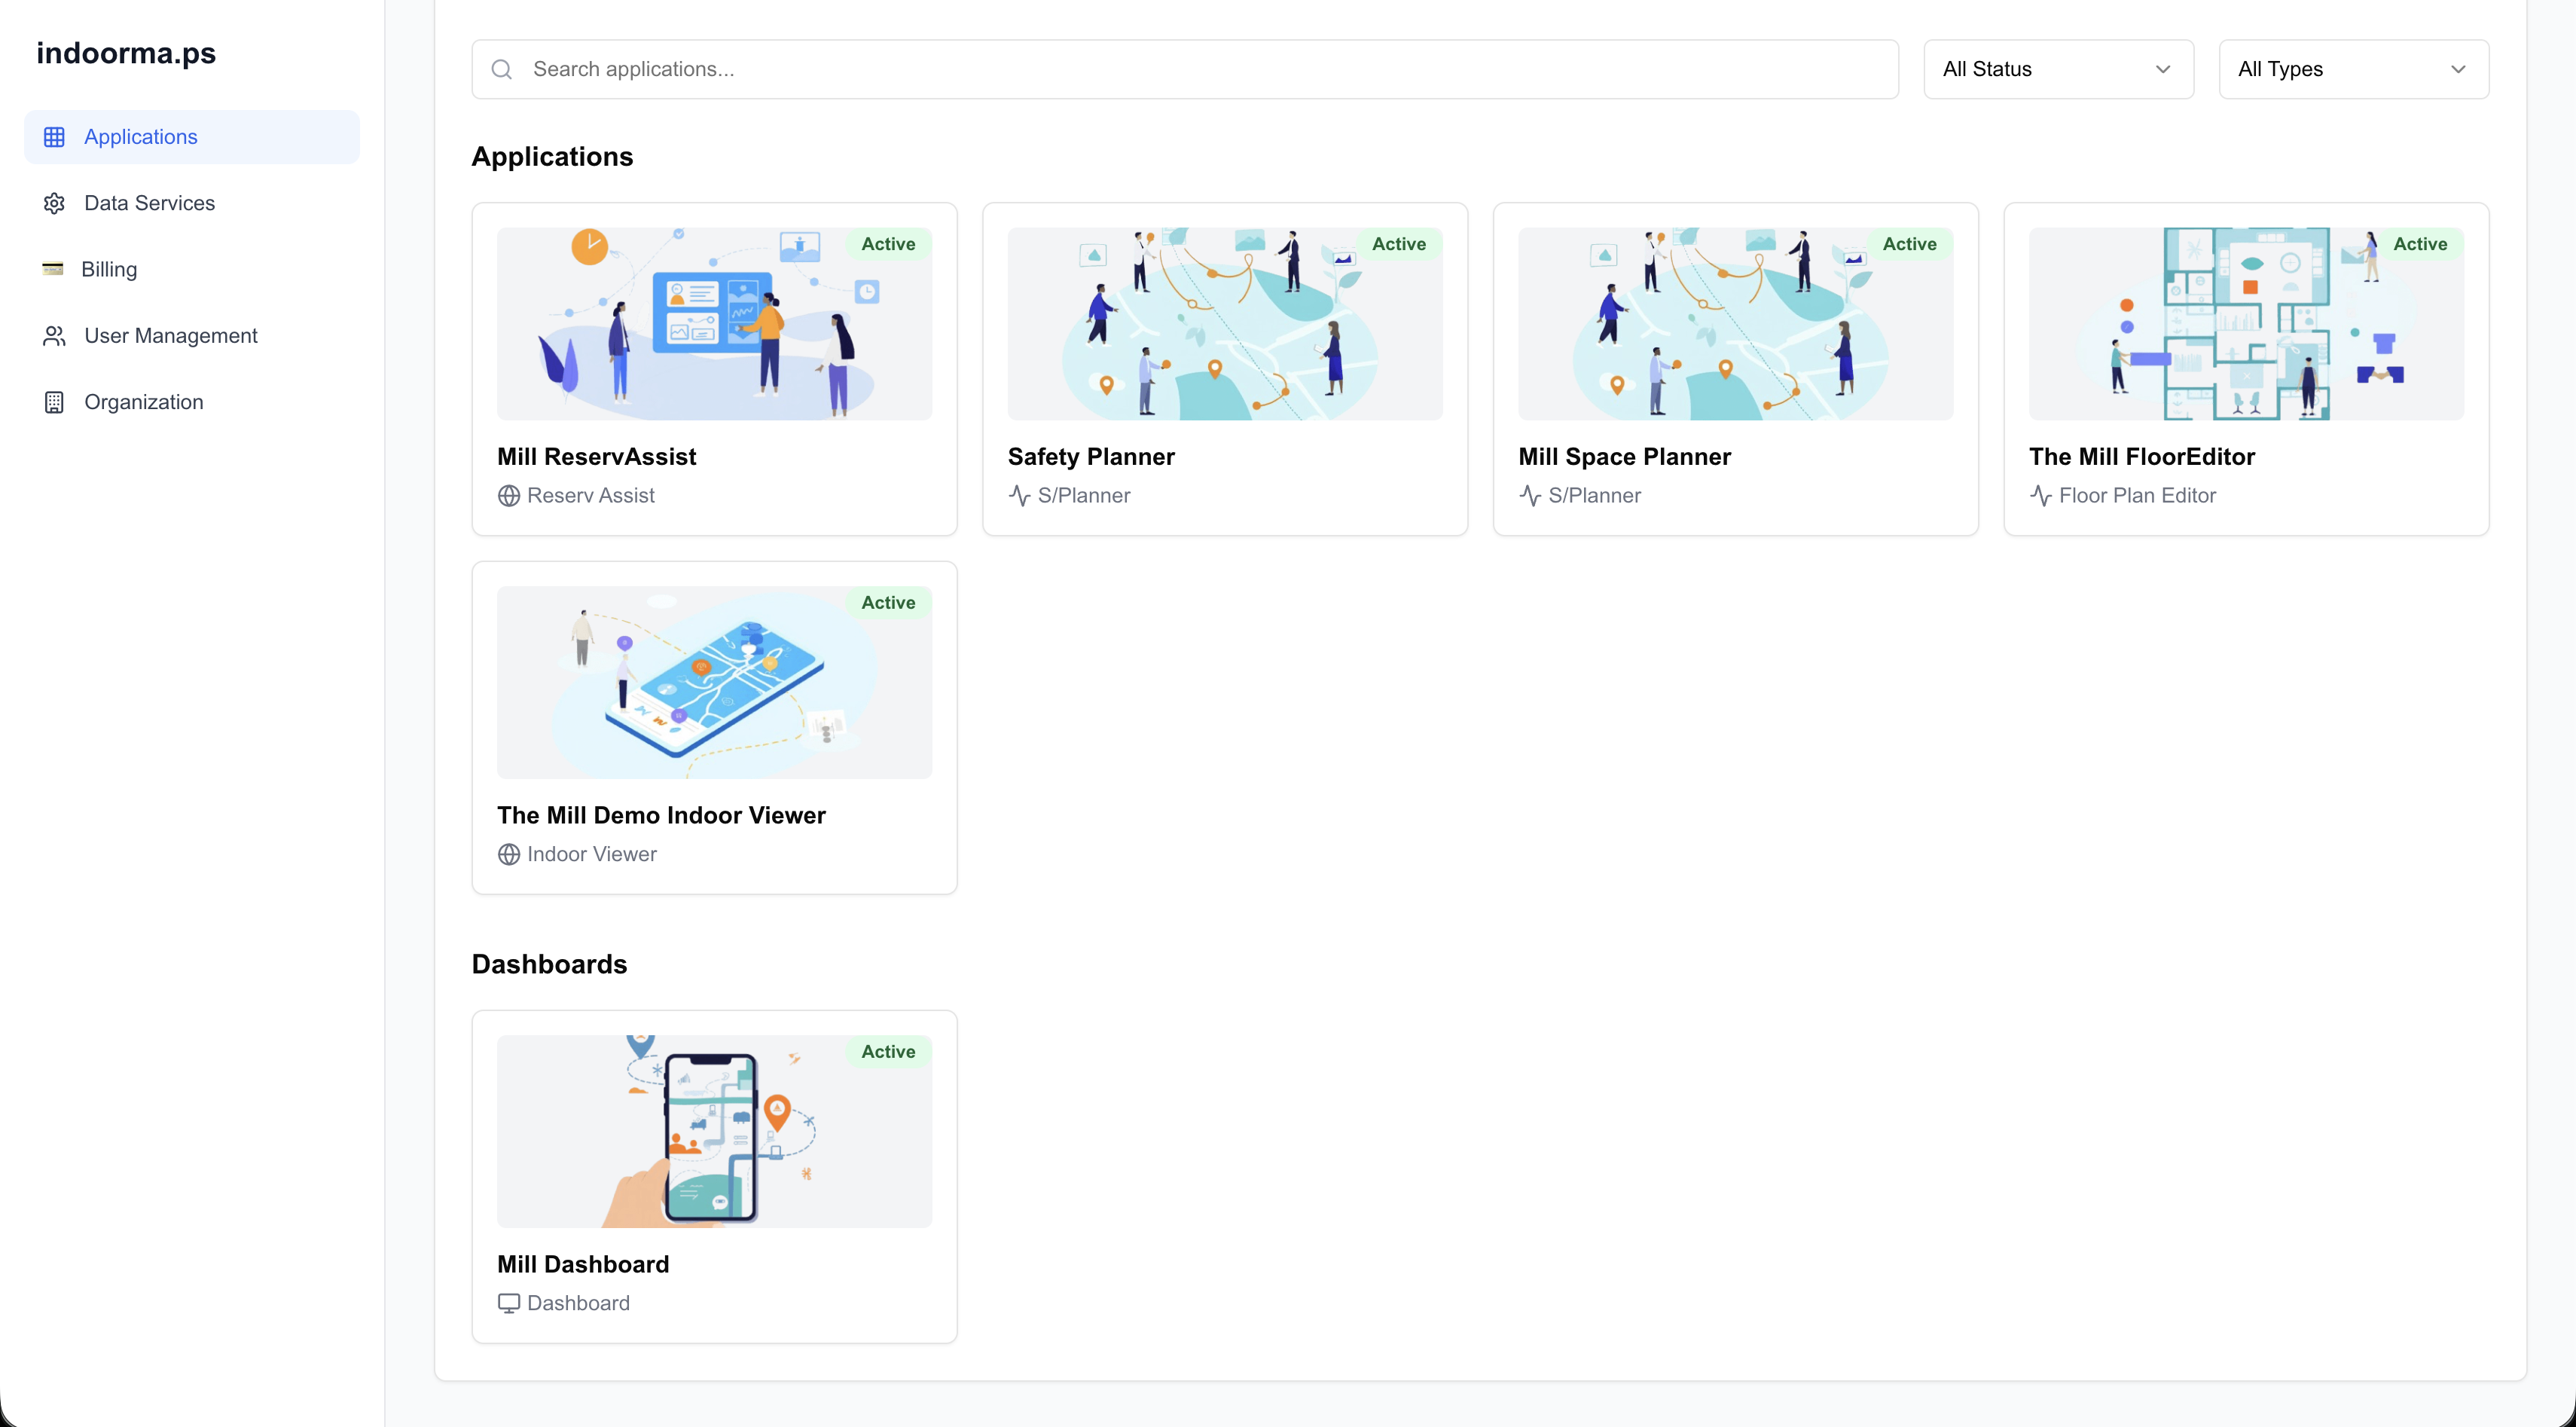
Task: Click the Mill Dashboard title
Action: click(583, 1265)
